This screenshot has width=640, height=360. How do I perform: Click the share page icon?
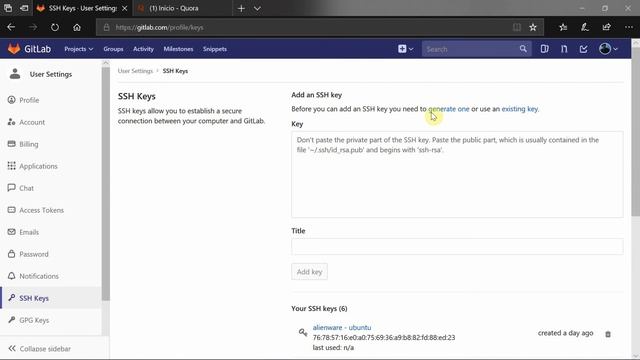tap(607, 27)
